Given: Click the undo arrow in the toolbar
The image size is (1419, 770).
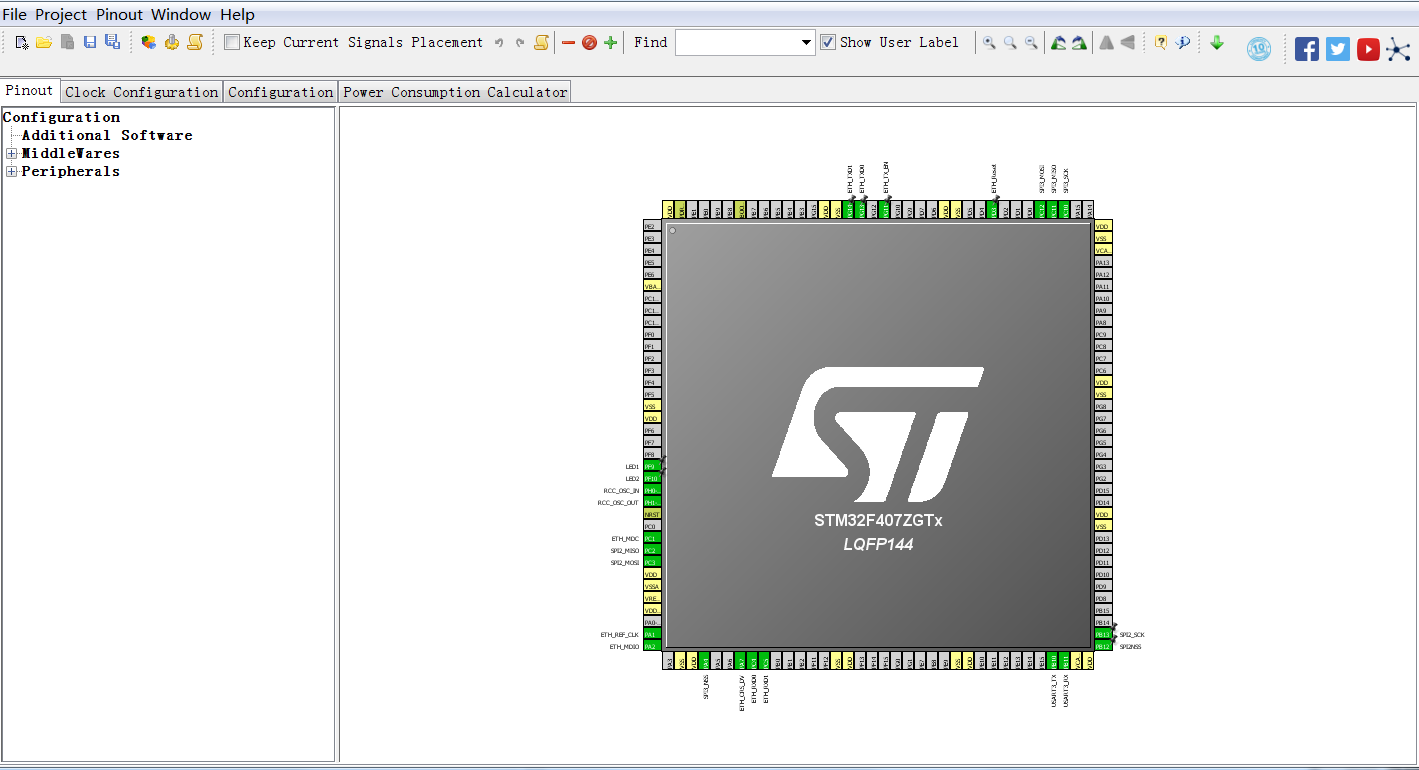Looking at the screenshot, I should pyautogui.click(x=499, y=42).
